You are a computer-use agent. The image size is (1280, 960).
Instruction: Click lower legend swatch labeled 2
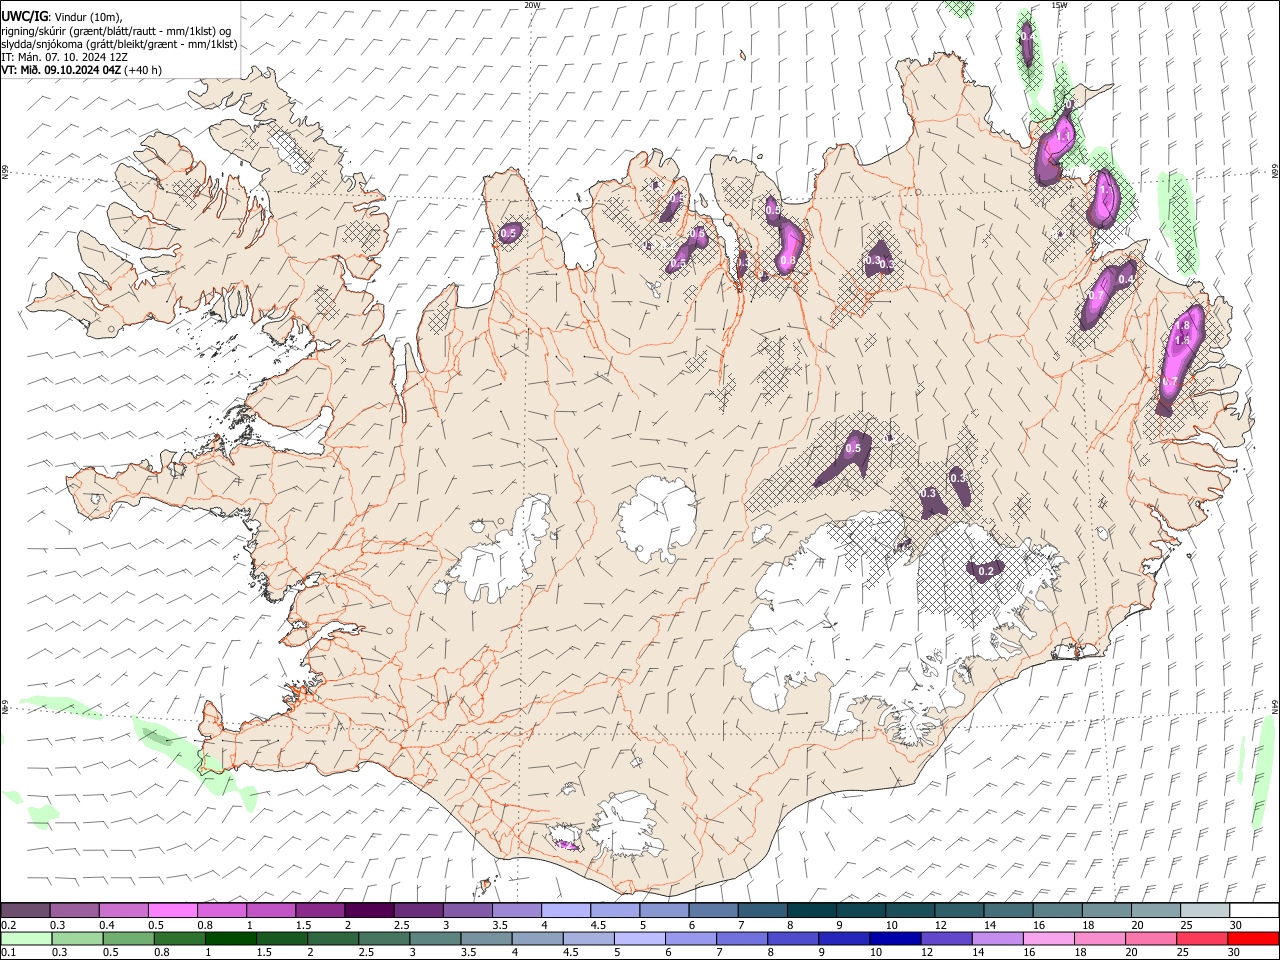[x=333, y=938]
